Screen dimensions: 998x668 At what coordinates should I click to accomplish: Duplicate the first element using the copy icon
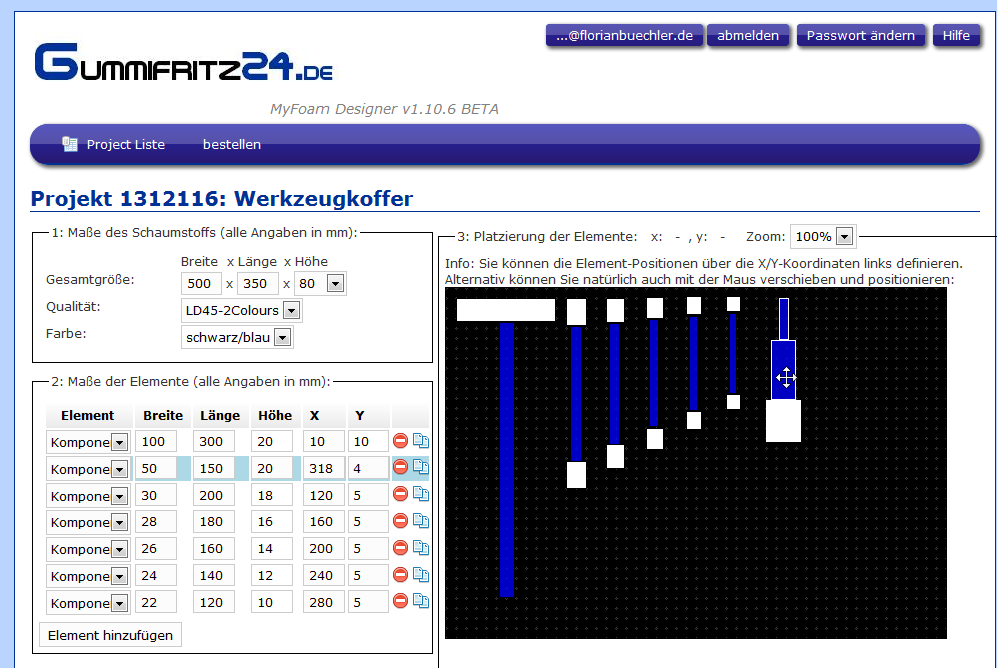[420, 440]
